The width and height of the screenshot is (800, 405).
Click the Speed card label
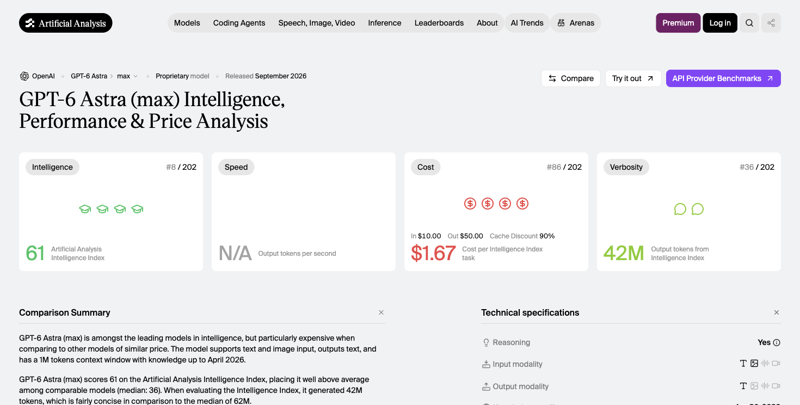(x=236, y=167)
